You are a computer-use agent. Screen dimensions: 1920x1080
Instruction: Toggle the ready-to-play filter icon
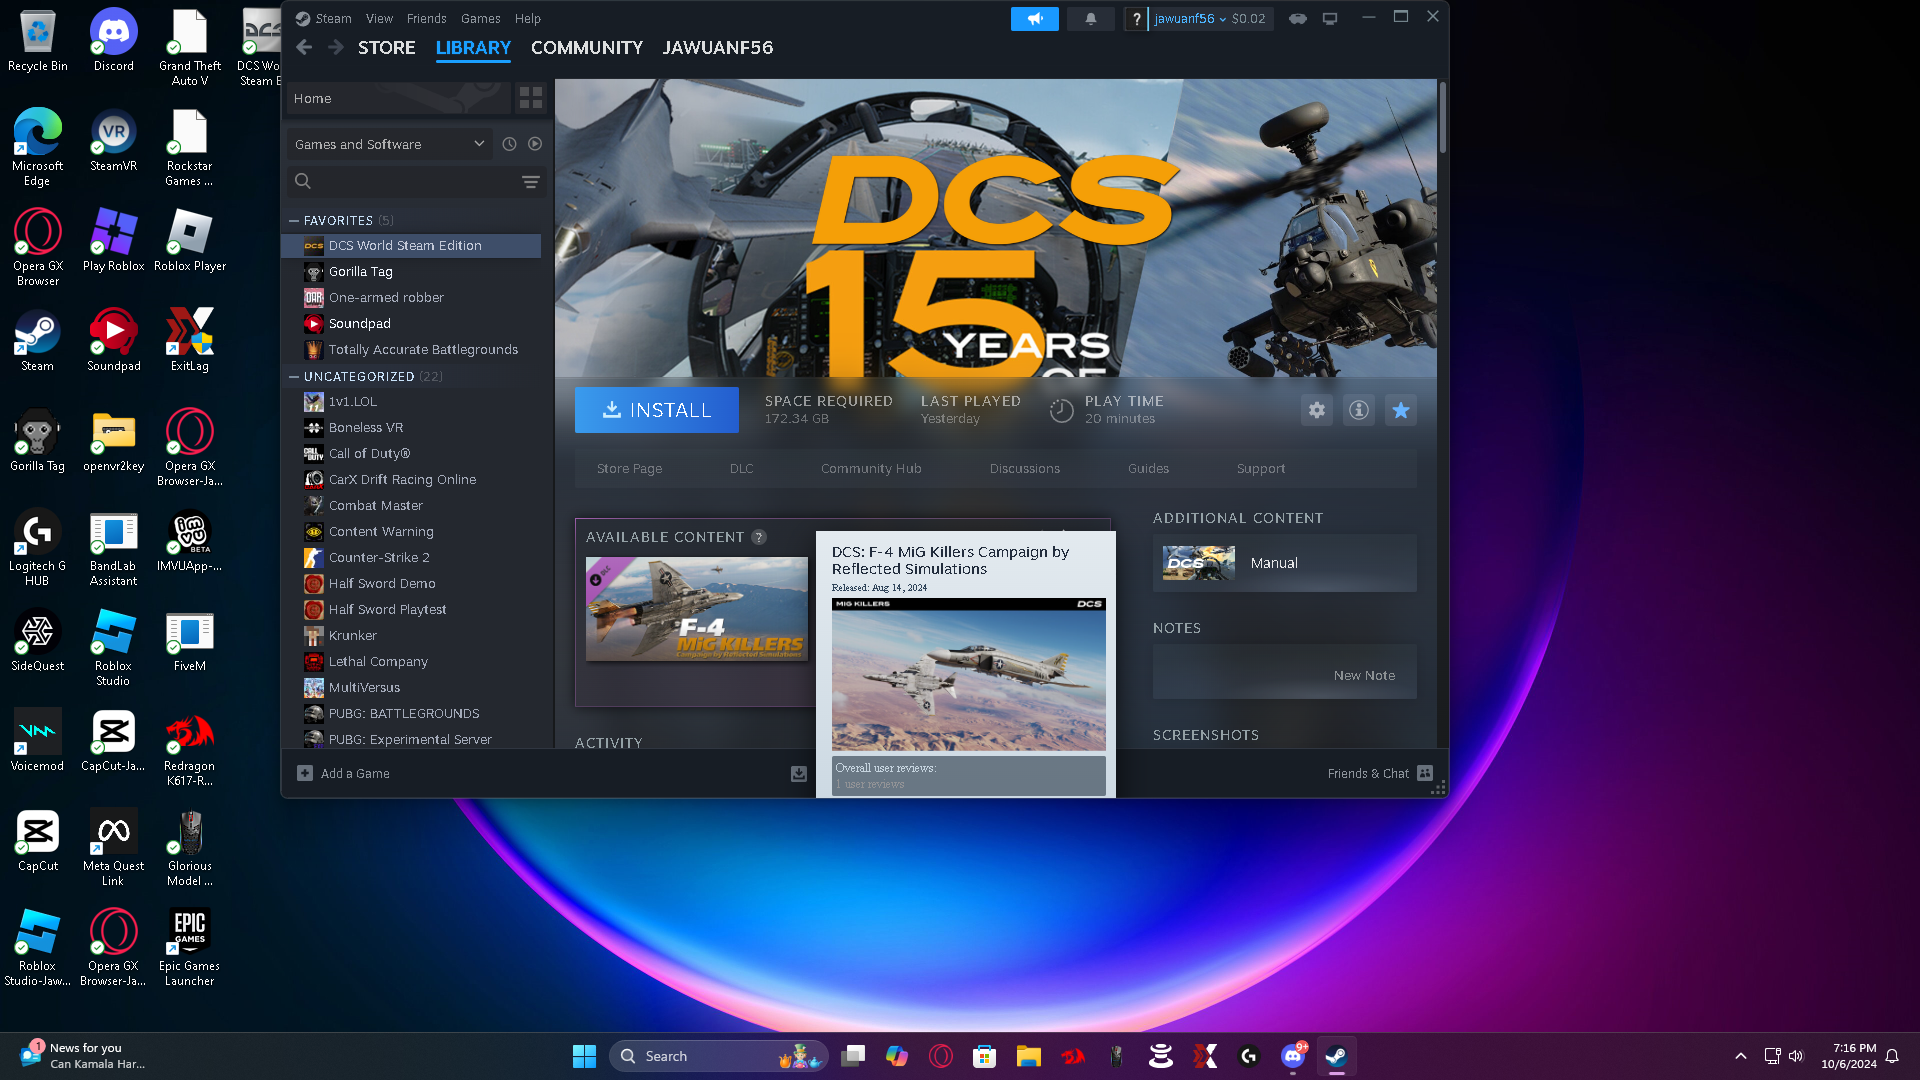click(x=535, y=144)
